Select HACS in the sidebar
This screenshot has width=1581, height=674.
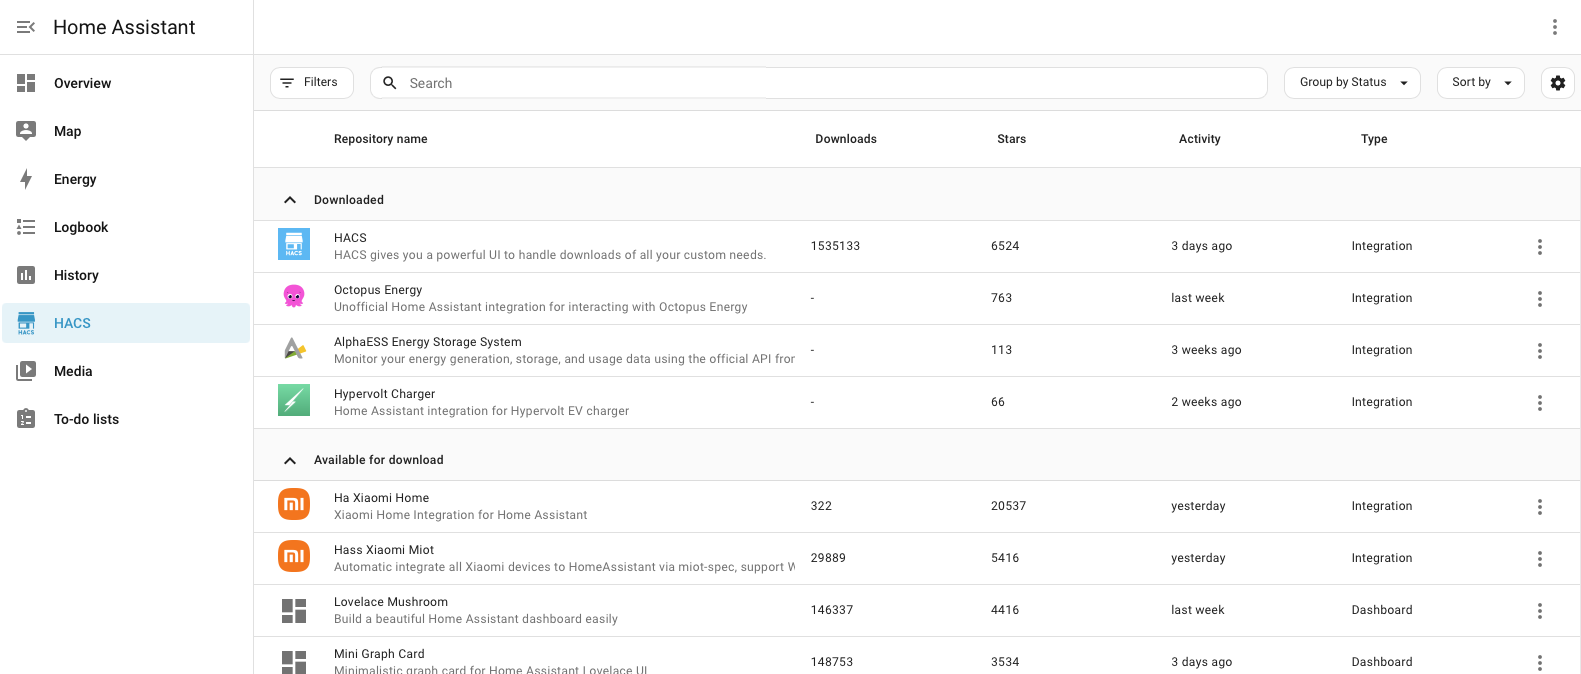126,323
